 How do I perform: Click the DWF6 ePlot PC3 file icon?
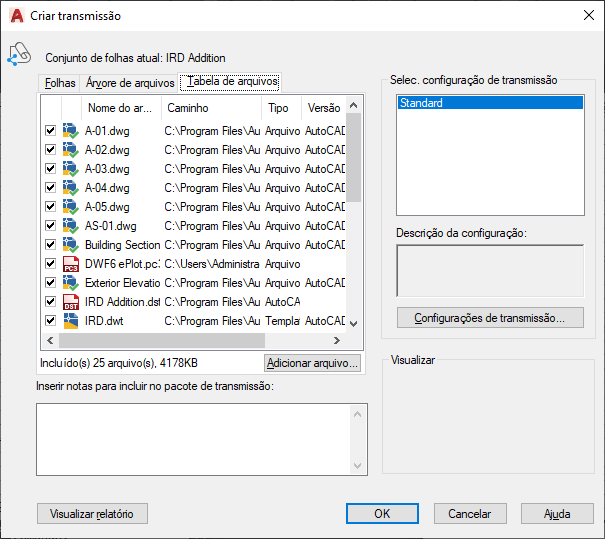pos(70,264)
